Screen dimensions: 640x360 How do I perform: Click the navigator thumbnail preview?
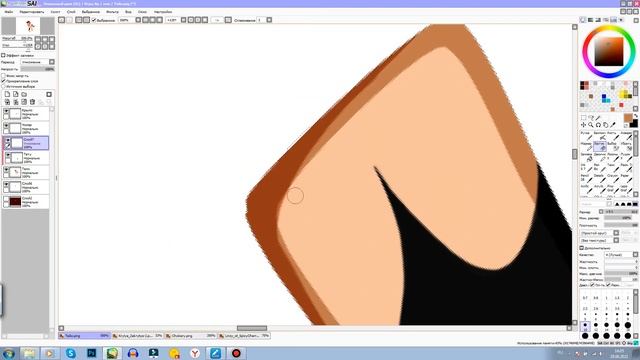point(28,26)
